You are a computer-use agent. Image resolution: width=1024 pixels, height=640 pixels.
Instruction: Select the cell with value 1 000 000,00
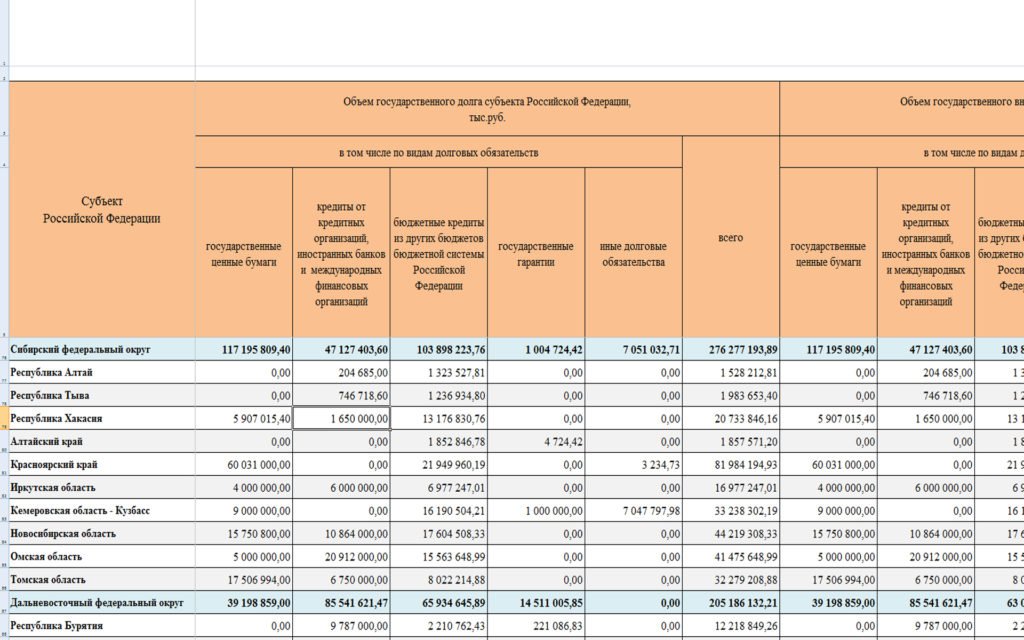pos(536,510)
